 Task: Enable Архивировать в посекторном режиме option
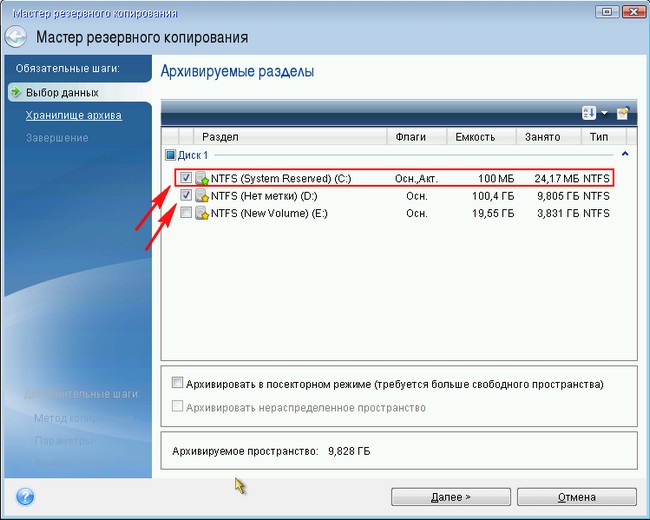tap(178, 383)
